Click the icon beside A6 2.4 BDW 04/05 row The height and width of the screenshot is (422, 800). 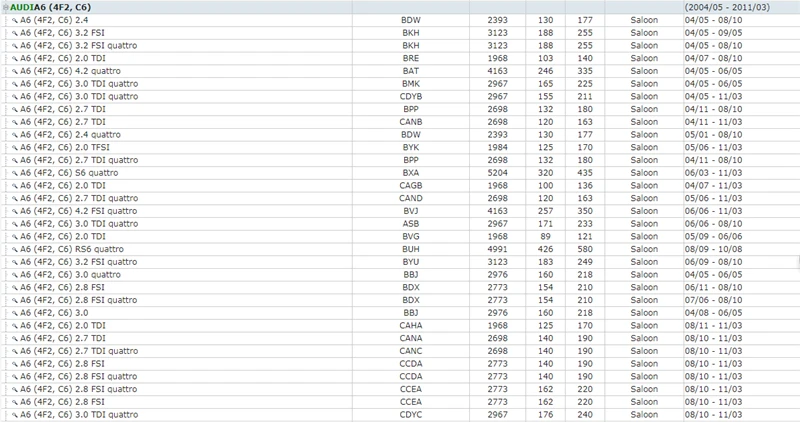point(15,20)
